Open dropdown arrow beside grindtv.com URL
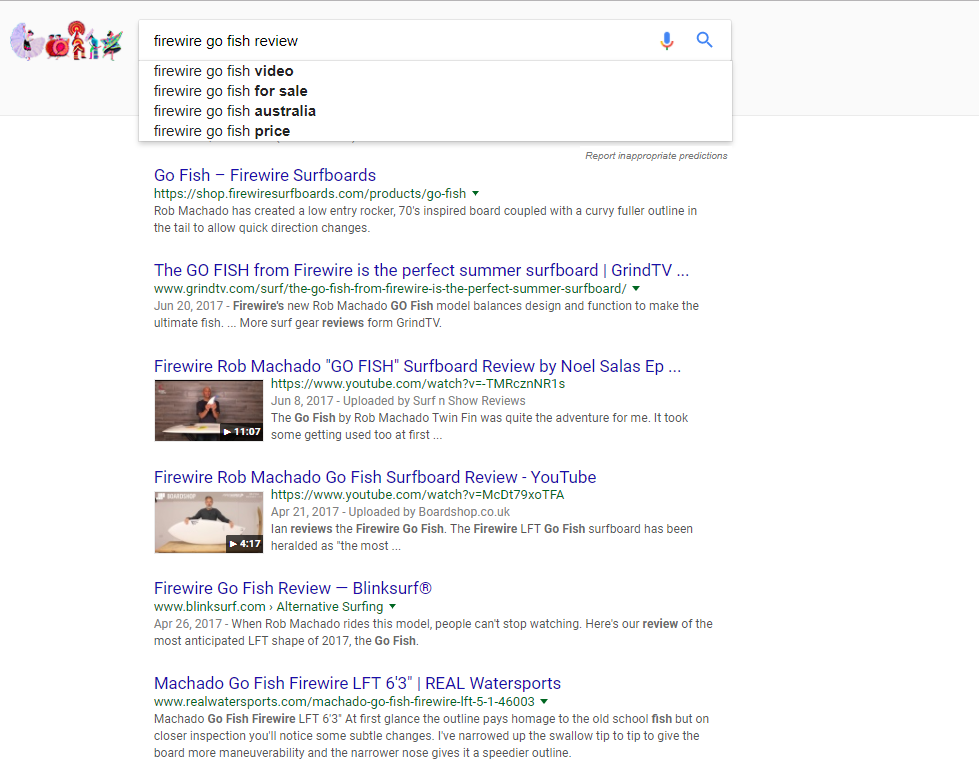This screenshot has width=979, height=783. coord(636,288)
